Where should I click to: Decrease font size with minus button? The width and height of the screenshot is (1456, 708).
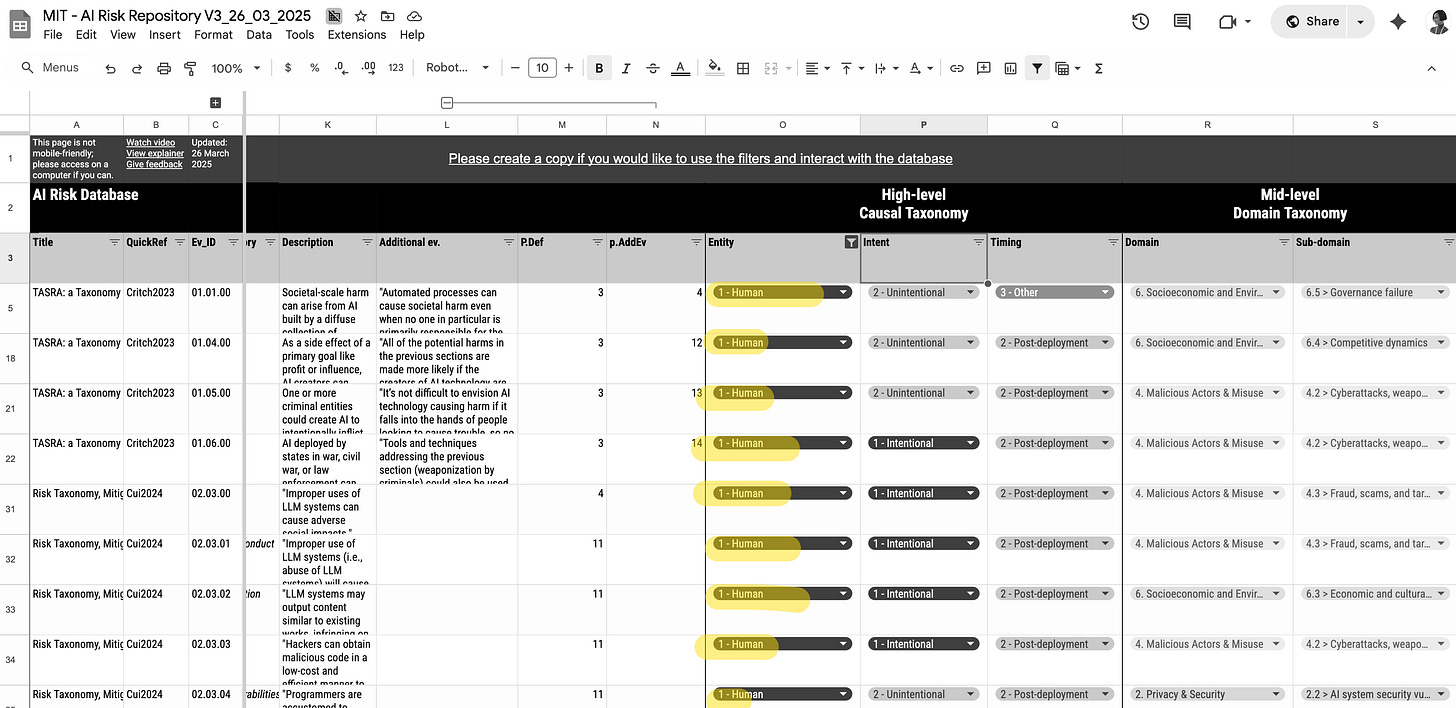[515, 68]
